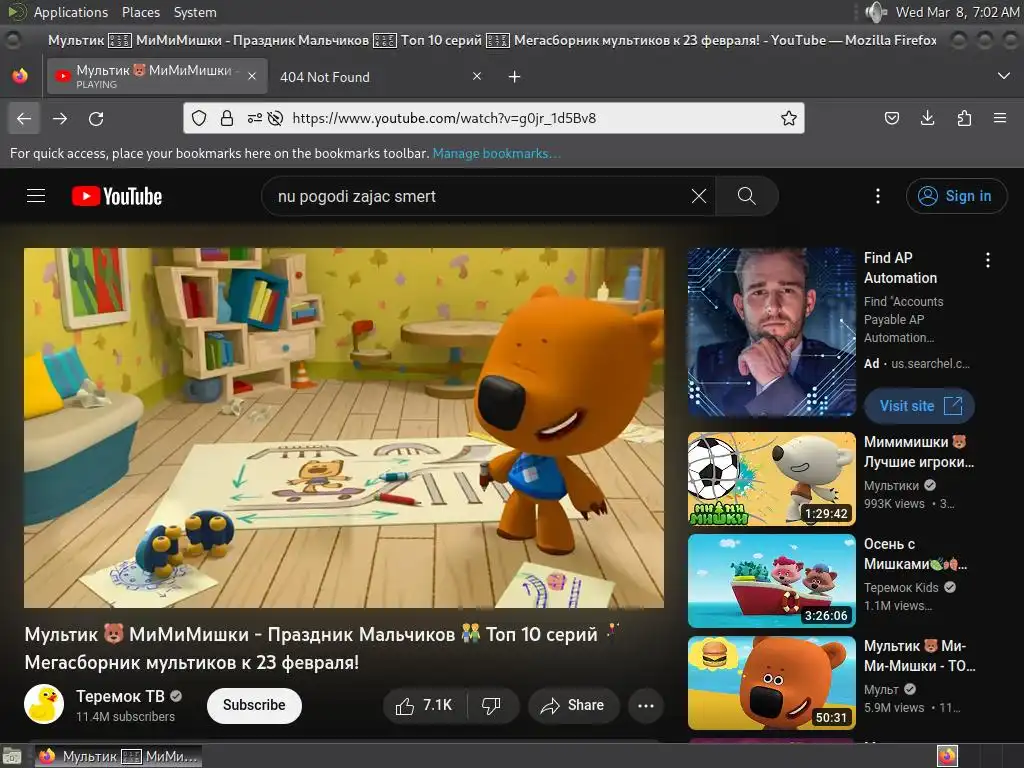This screenshot has height=768, width=1024.
Task: Go to YouTube home via logo
Action: (117, 196)
